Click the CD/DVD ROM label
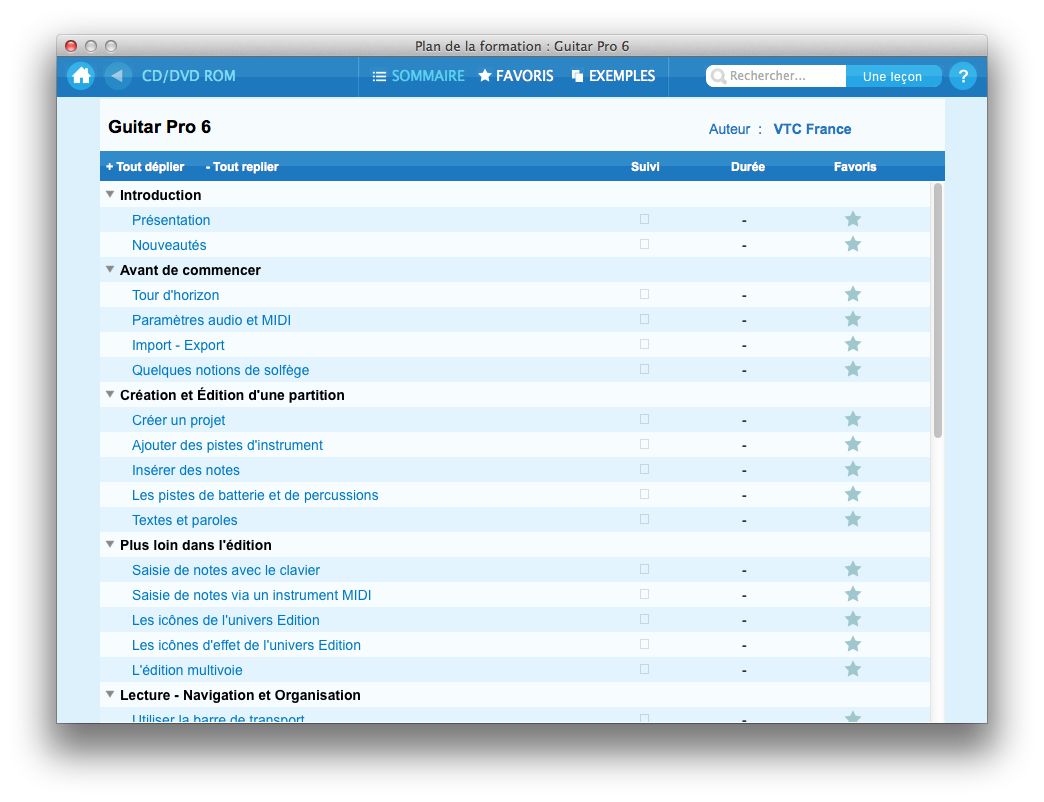 pyautogui.click(x=188, y=76)
